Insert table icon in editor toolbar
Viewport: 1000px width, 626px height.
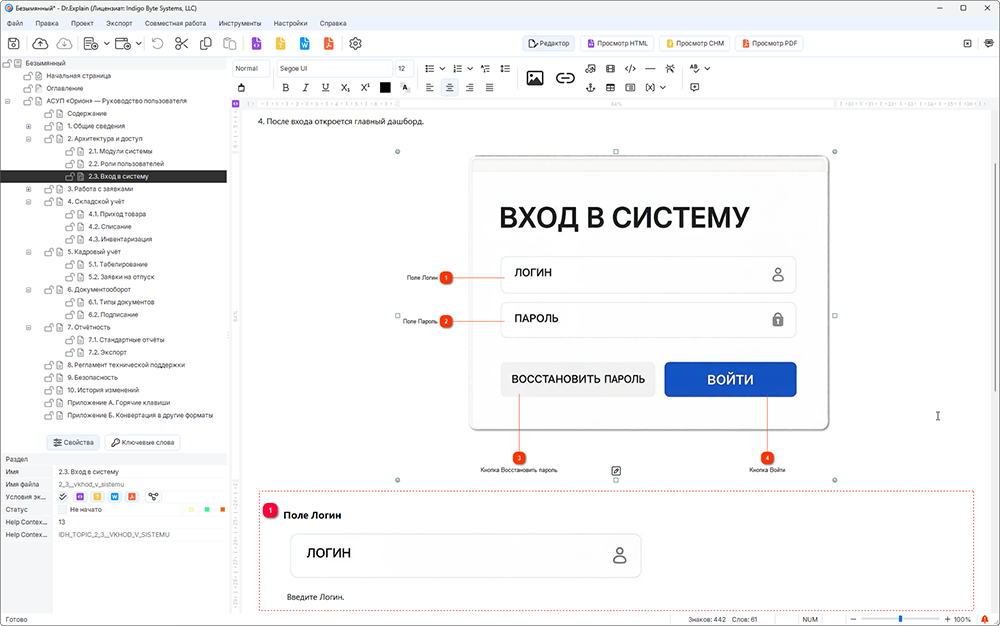pos(610,87)
